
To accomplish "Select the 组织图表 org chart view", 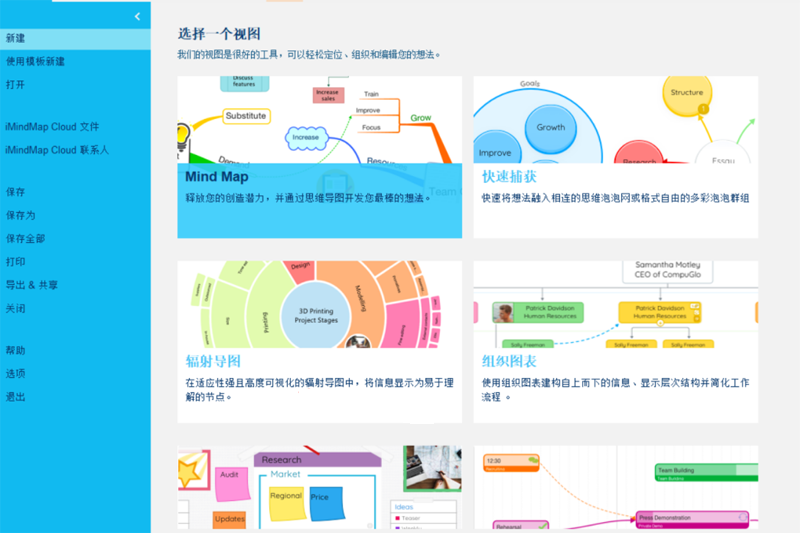I will [615, 342].
